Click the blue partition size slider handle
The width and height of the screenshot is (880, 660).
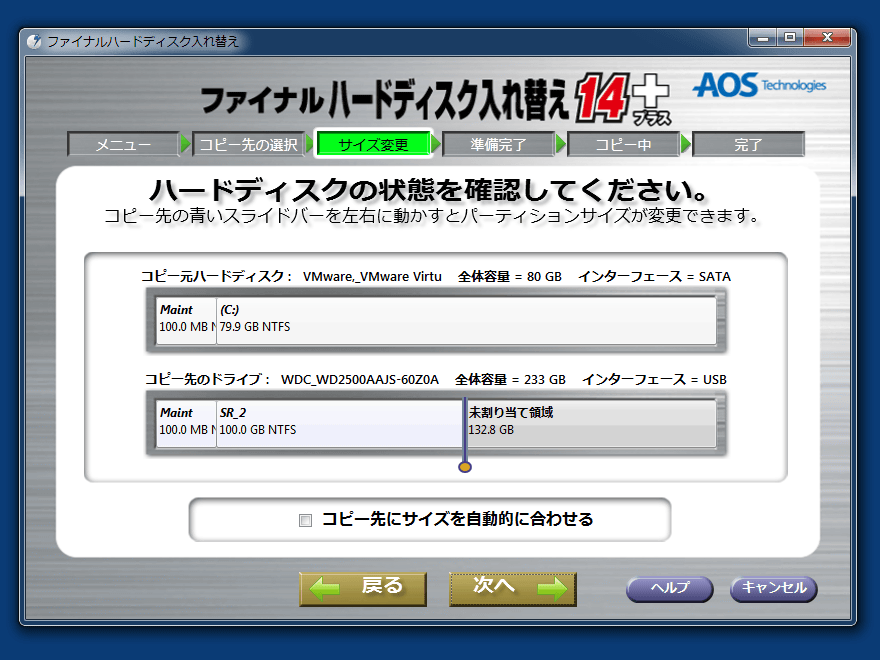(x=465, y=466)
